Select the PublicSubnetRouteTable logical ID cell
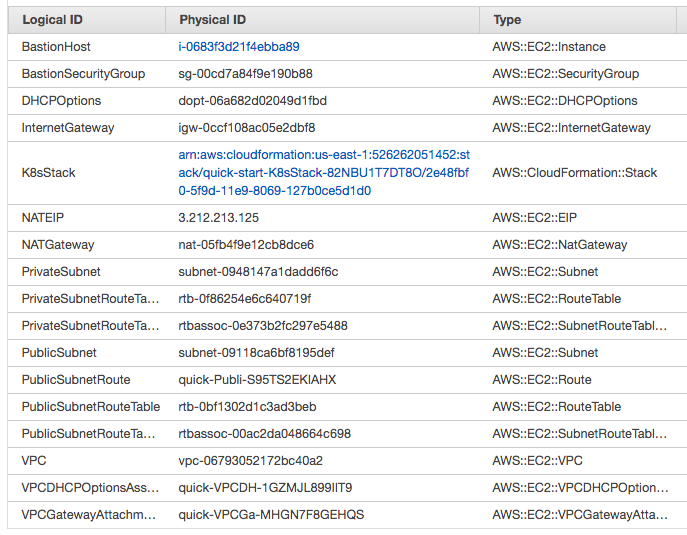687x535 pixels. tap(91, 407)
